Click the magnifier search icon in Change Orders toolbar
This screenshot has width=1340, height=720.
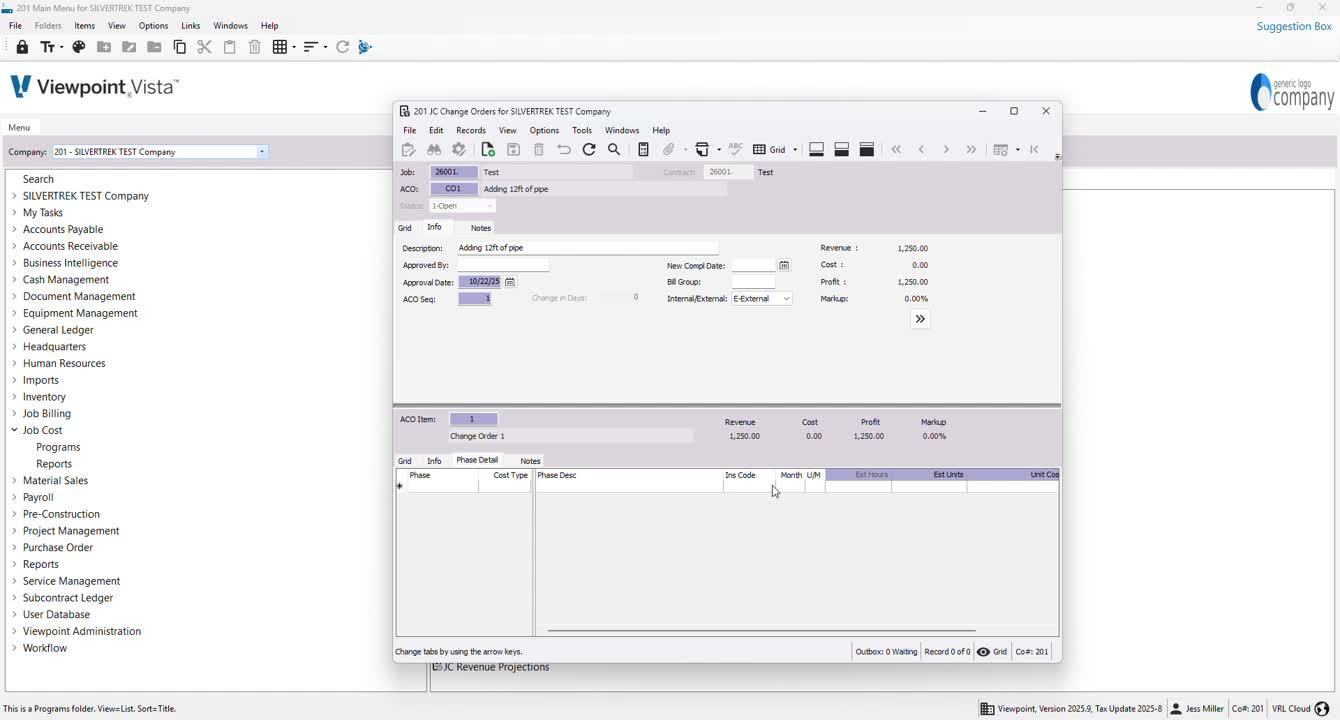[615, 150]
